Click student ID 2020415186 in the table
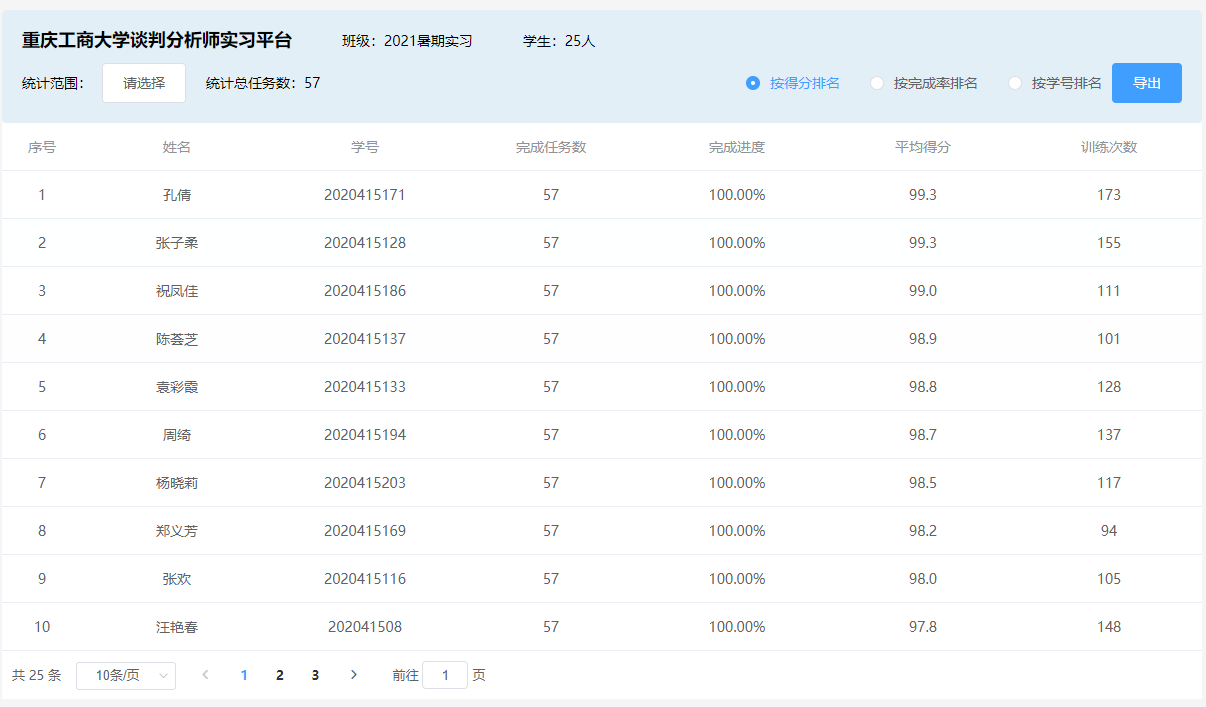The image size is (1206, 707). pyautogui.click(x=364, y=291)
